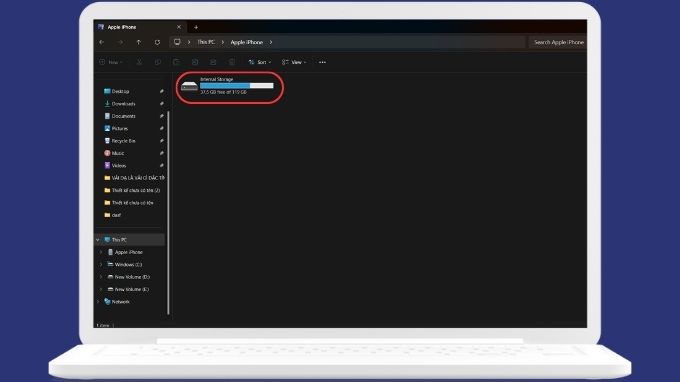The width and height of the screenshot is (680, 382).
Task: Select the New Volume (D:) drive
Action: point(128,277)
